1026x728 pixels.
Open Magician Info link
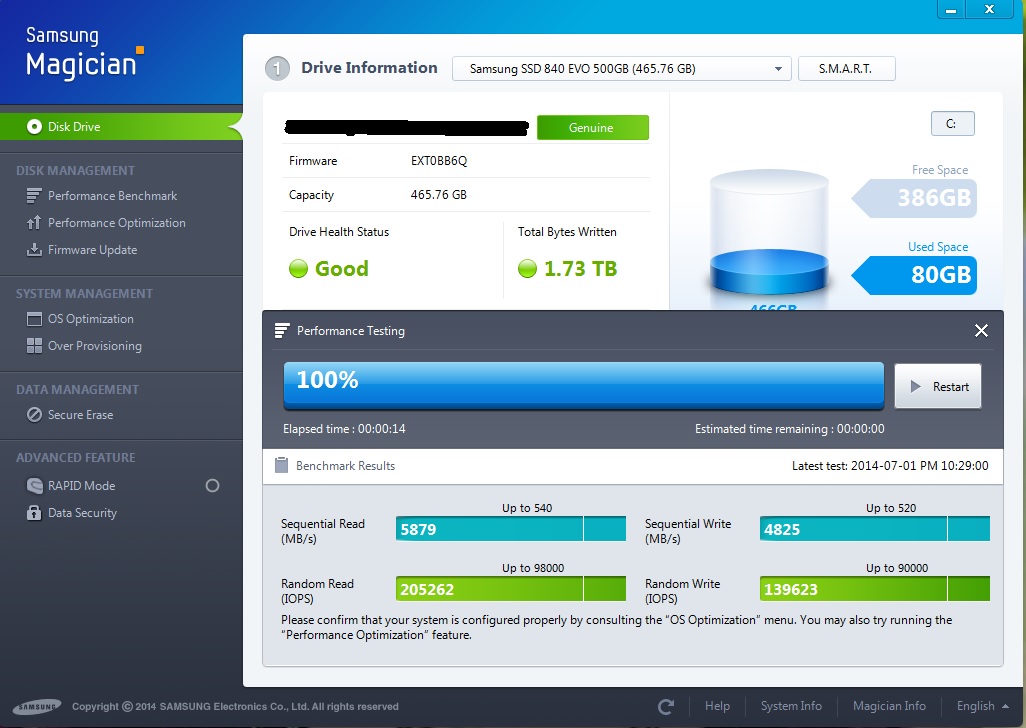tap(889, 706)
